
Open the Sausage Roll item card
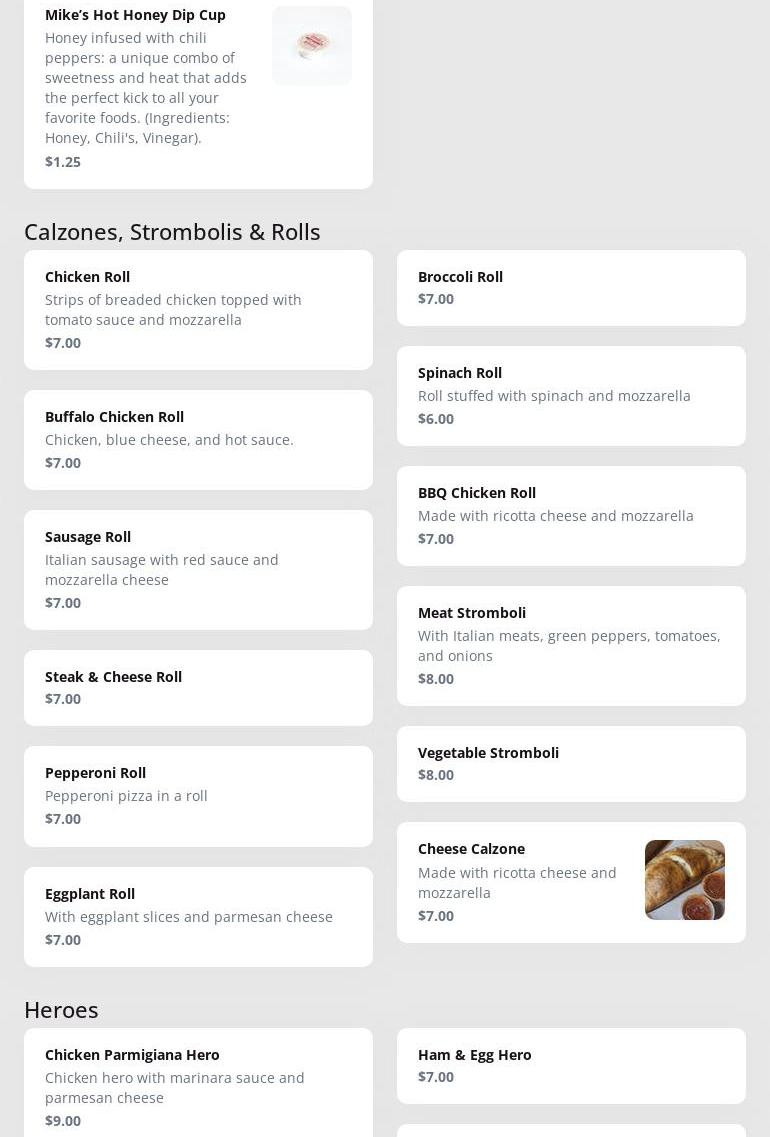click(x=198, y=569)
